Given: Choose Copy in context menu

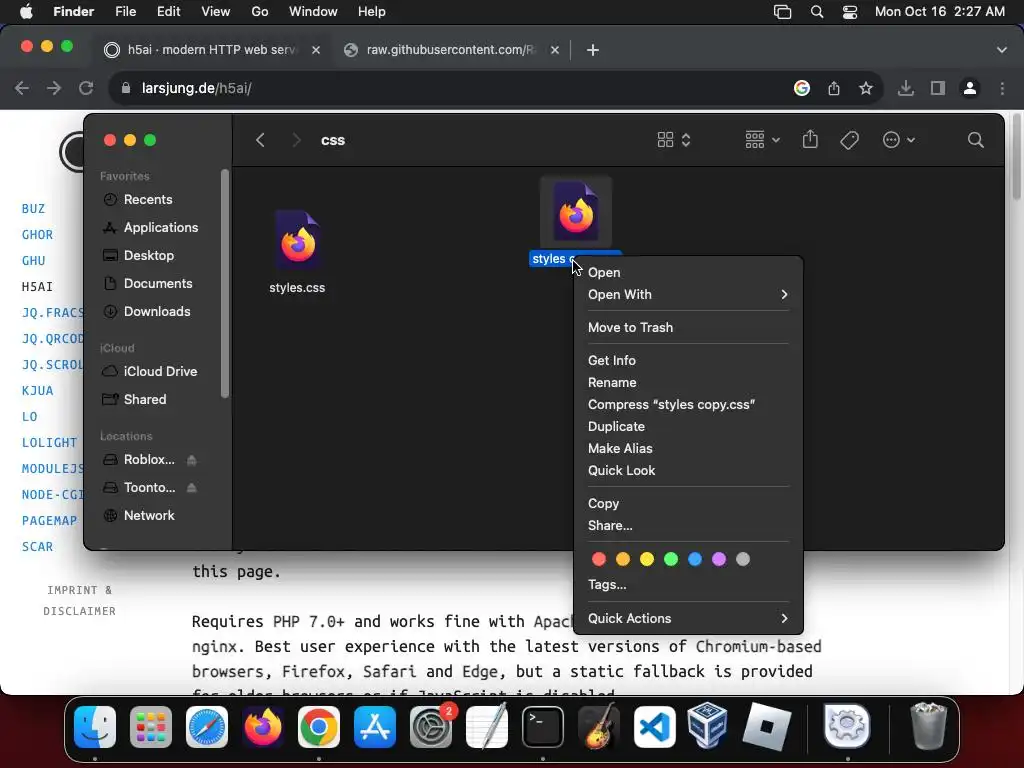Looking at the screenshot, I should point(688,504).
